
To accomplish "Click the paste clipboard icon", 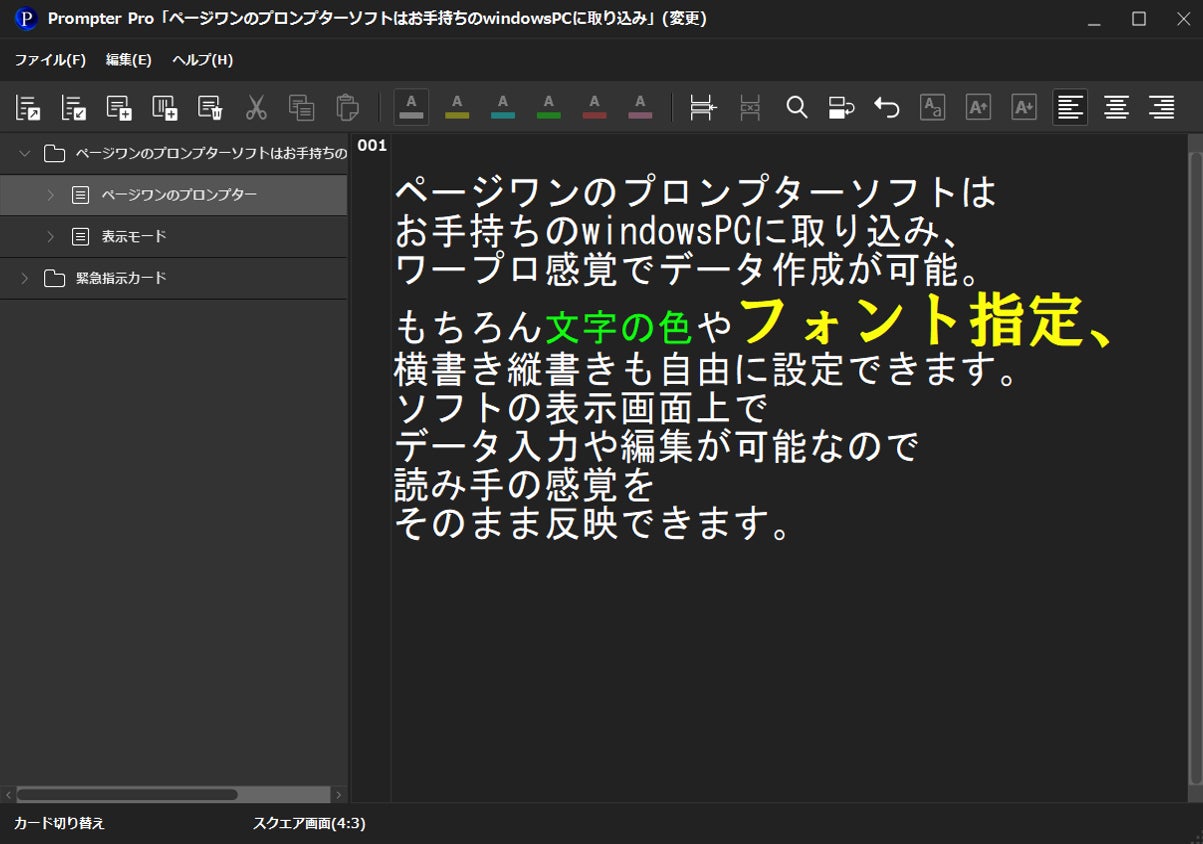I will coord(347,108).
